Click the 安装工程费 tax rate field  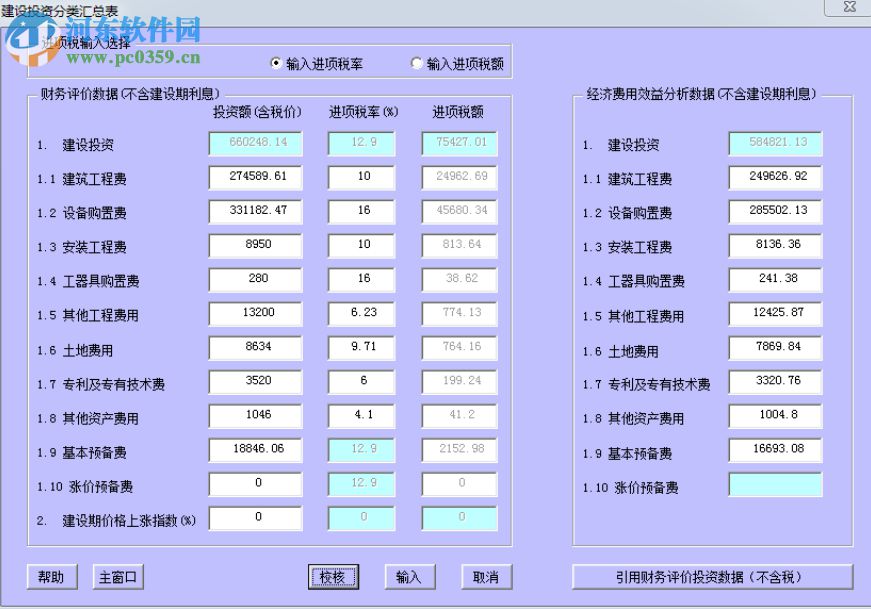360,246
